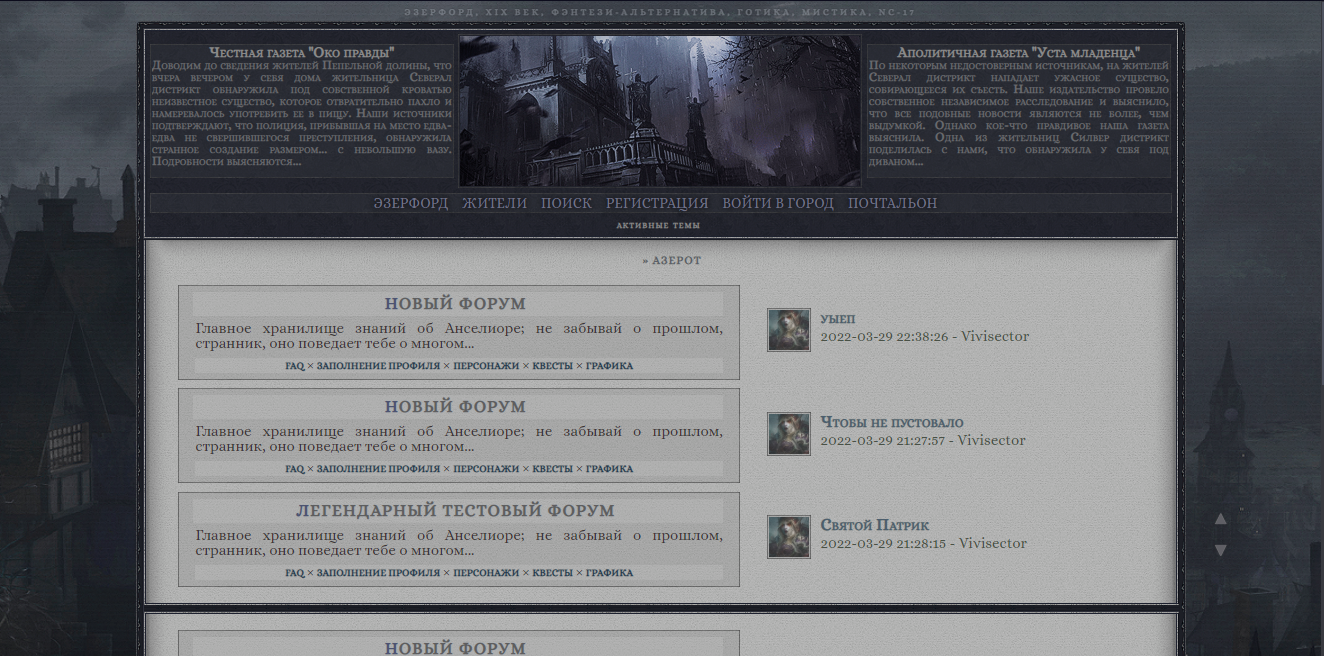Viewport: 1324px width, 656px height.
Task: Click the scroll-to-top up arrow
Action: click(1220, 519)
